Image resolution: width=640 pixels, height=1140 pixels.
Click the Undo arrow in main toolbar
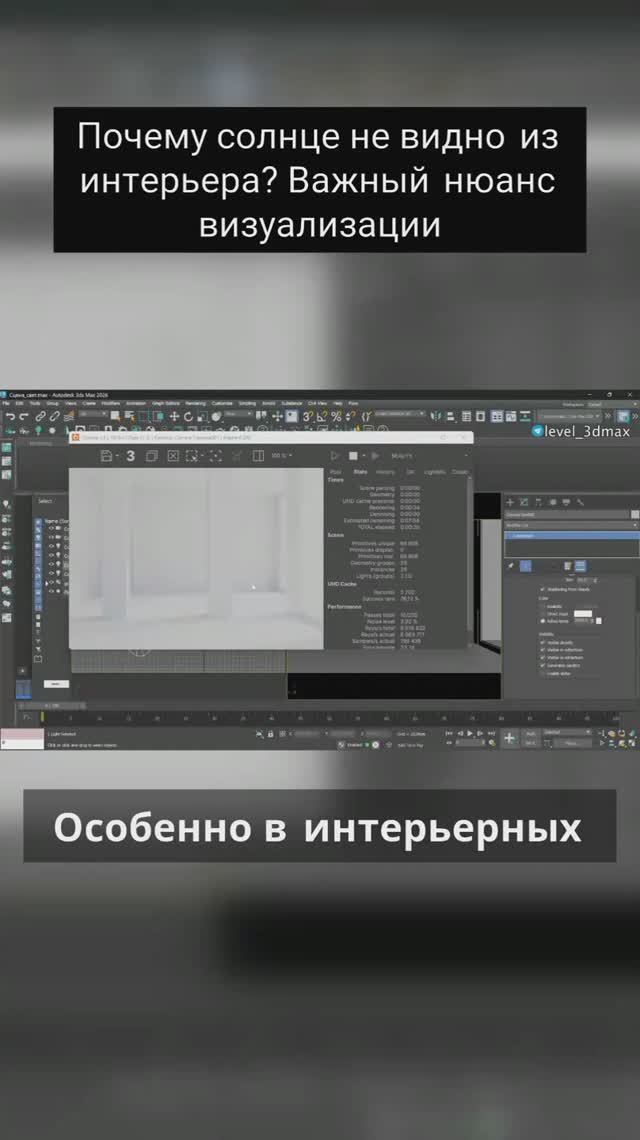coord(10,416)
